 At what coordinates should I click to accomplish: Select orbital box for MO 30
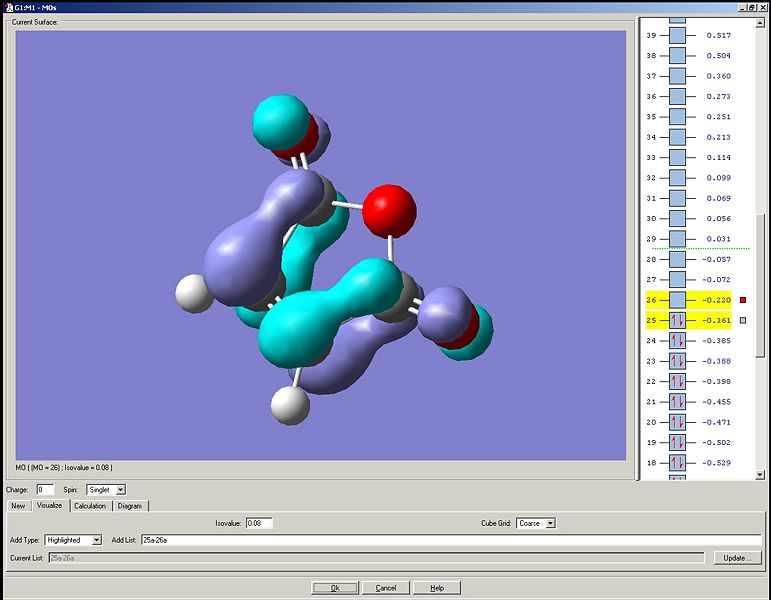[x=677, y=218]
